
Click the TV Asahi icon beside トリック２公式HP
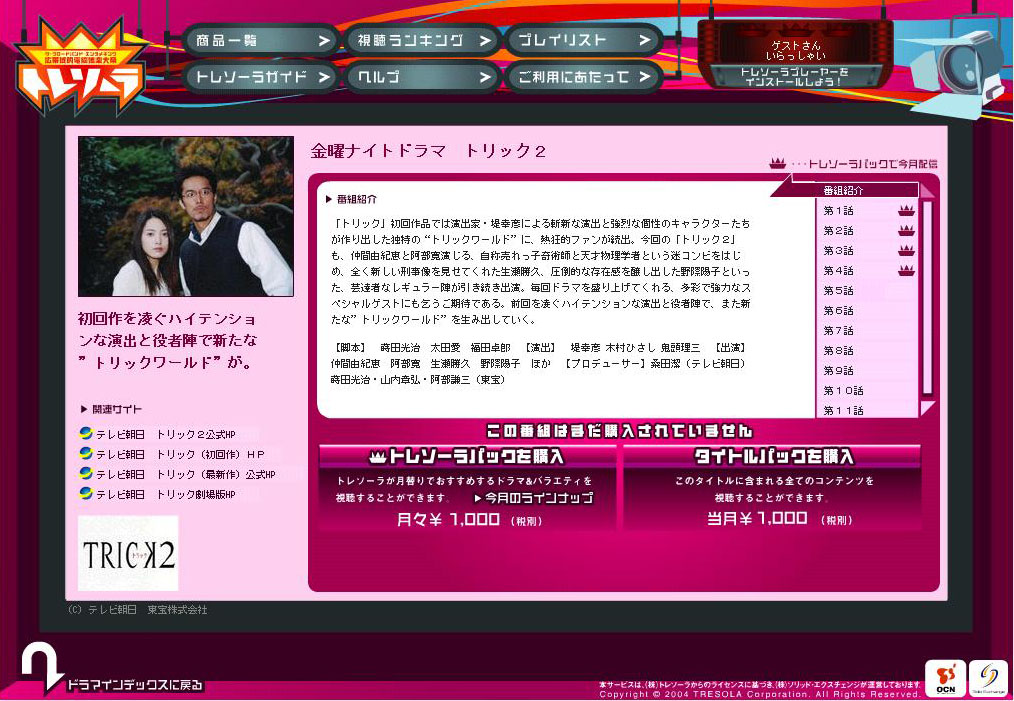(85, 433)
